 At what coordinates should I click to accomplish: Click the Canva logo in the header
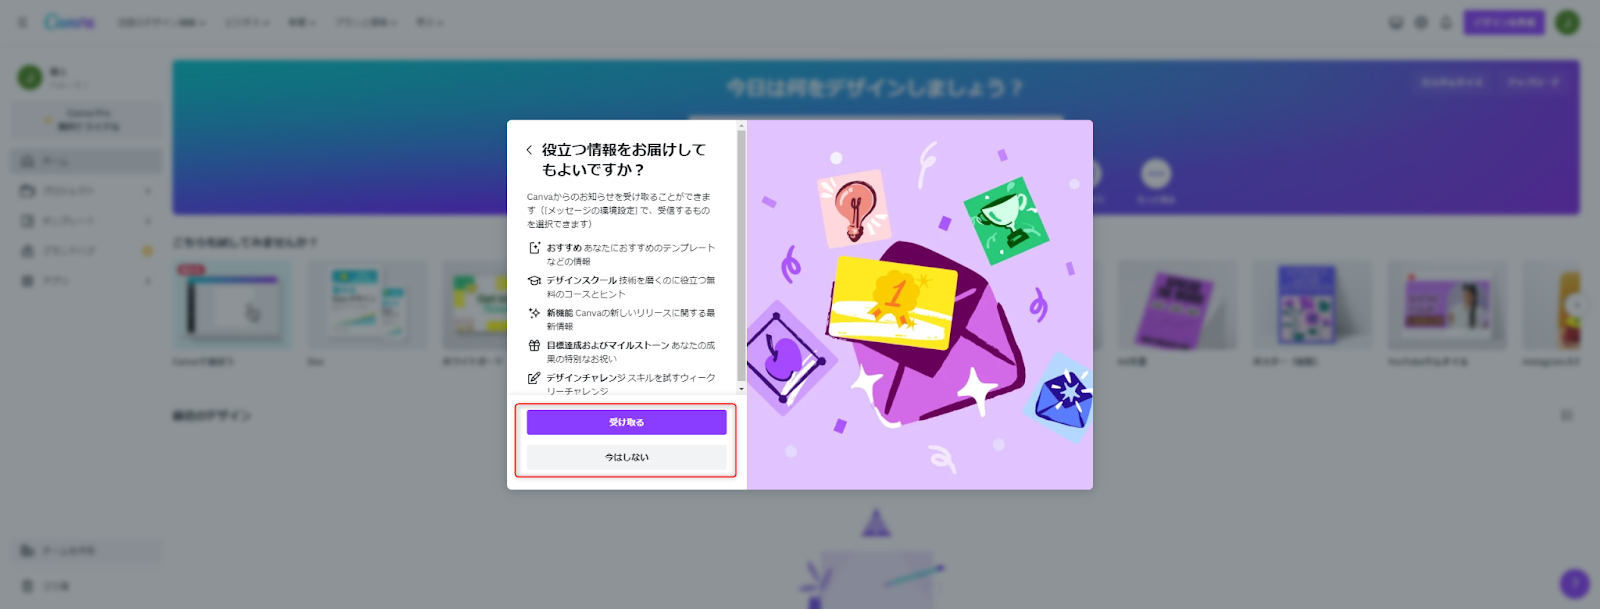tap(70, 21)
